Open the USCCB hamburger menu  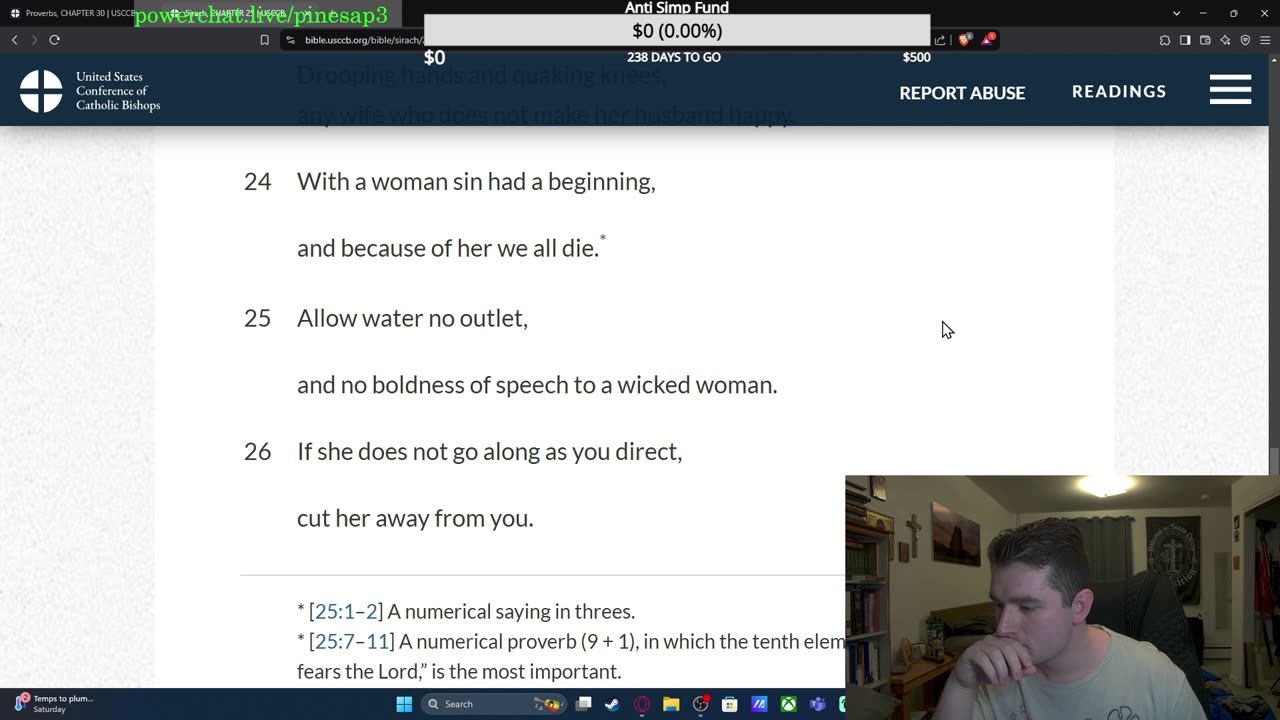pyautogui.click(x=1230, y=90)
